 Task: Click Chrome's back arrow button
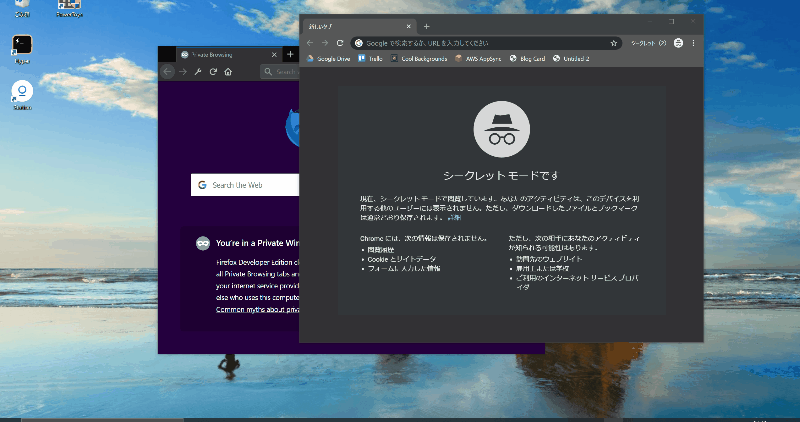(x=310, y=43)
